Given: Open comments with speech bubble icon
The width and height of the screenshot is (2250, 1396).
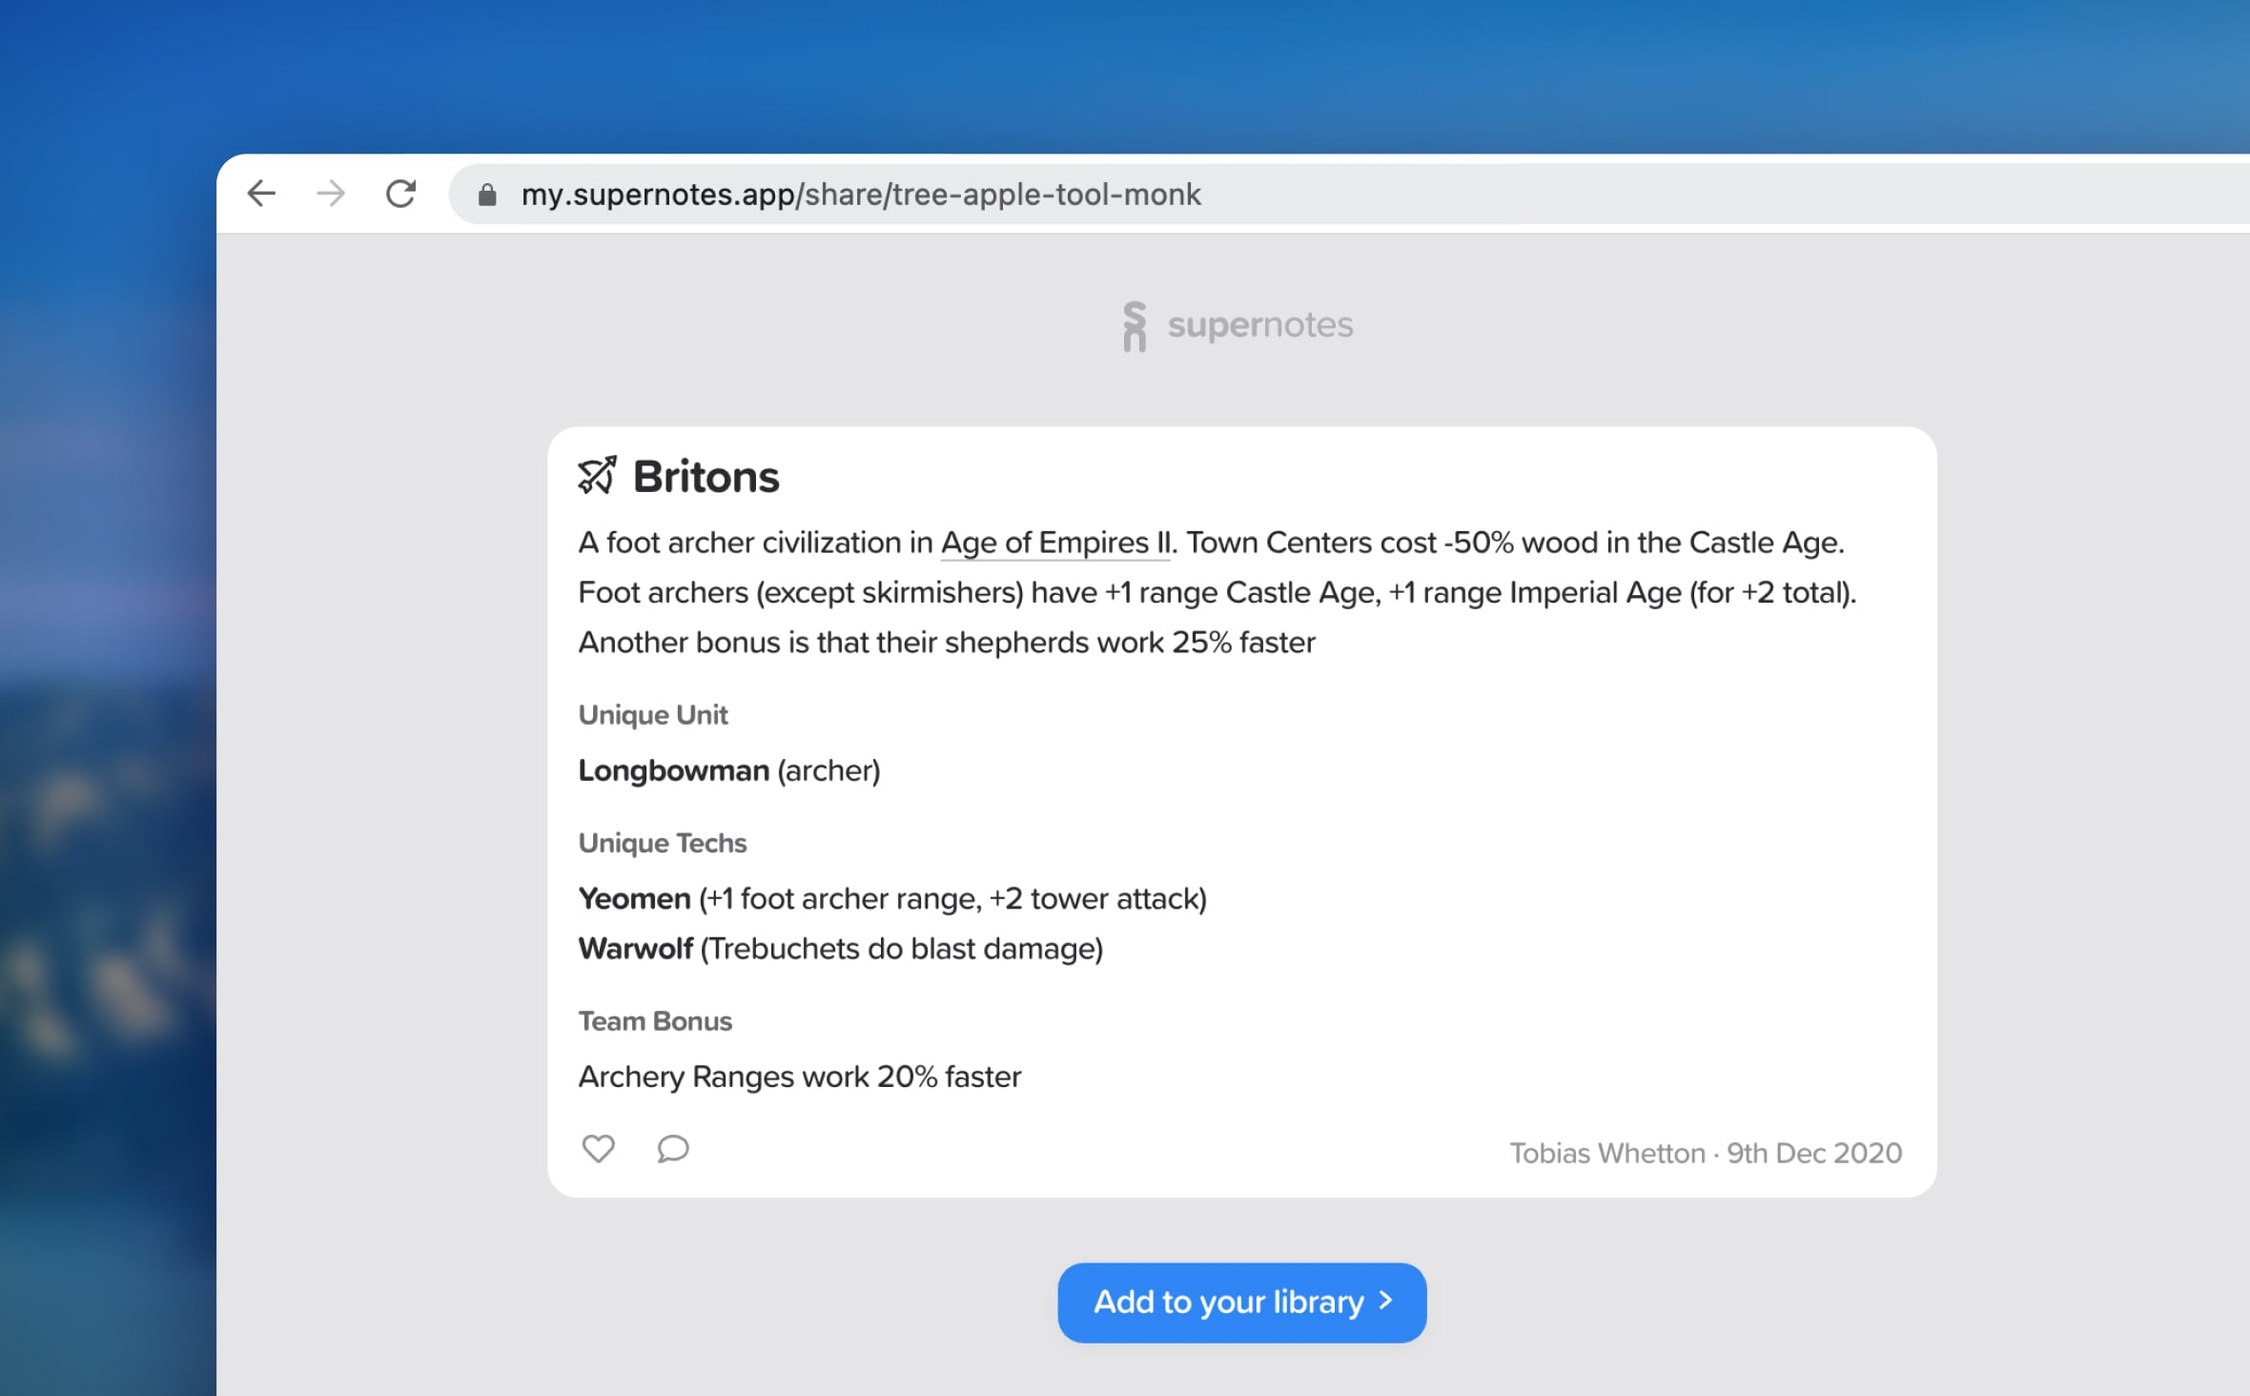Looking at the screenshot, I should (673, 1149).
